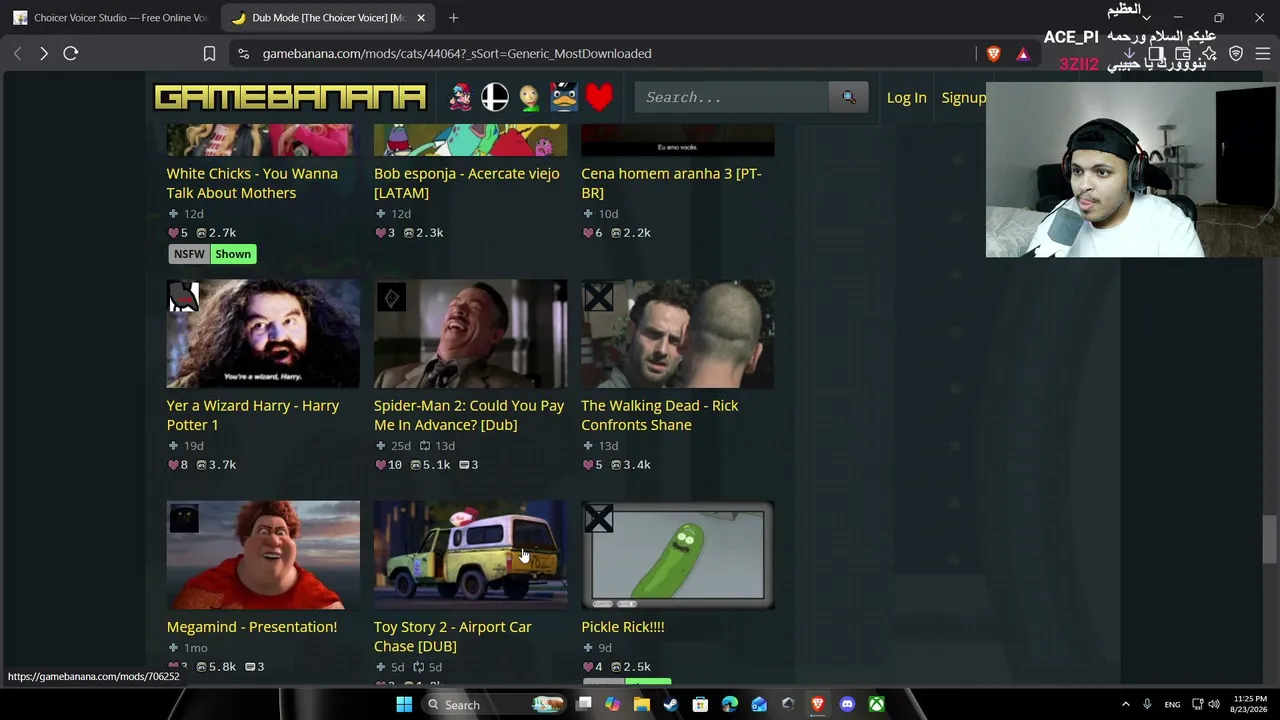Screen dimensions: 1280x720
Task: Click the Windows taskbar Search box
Action: 493,704
